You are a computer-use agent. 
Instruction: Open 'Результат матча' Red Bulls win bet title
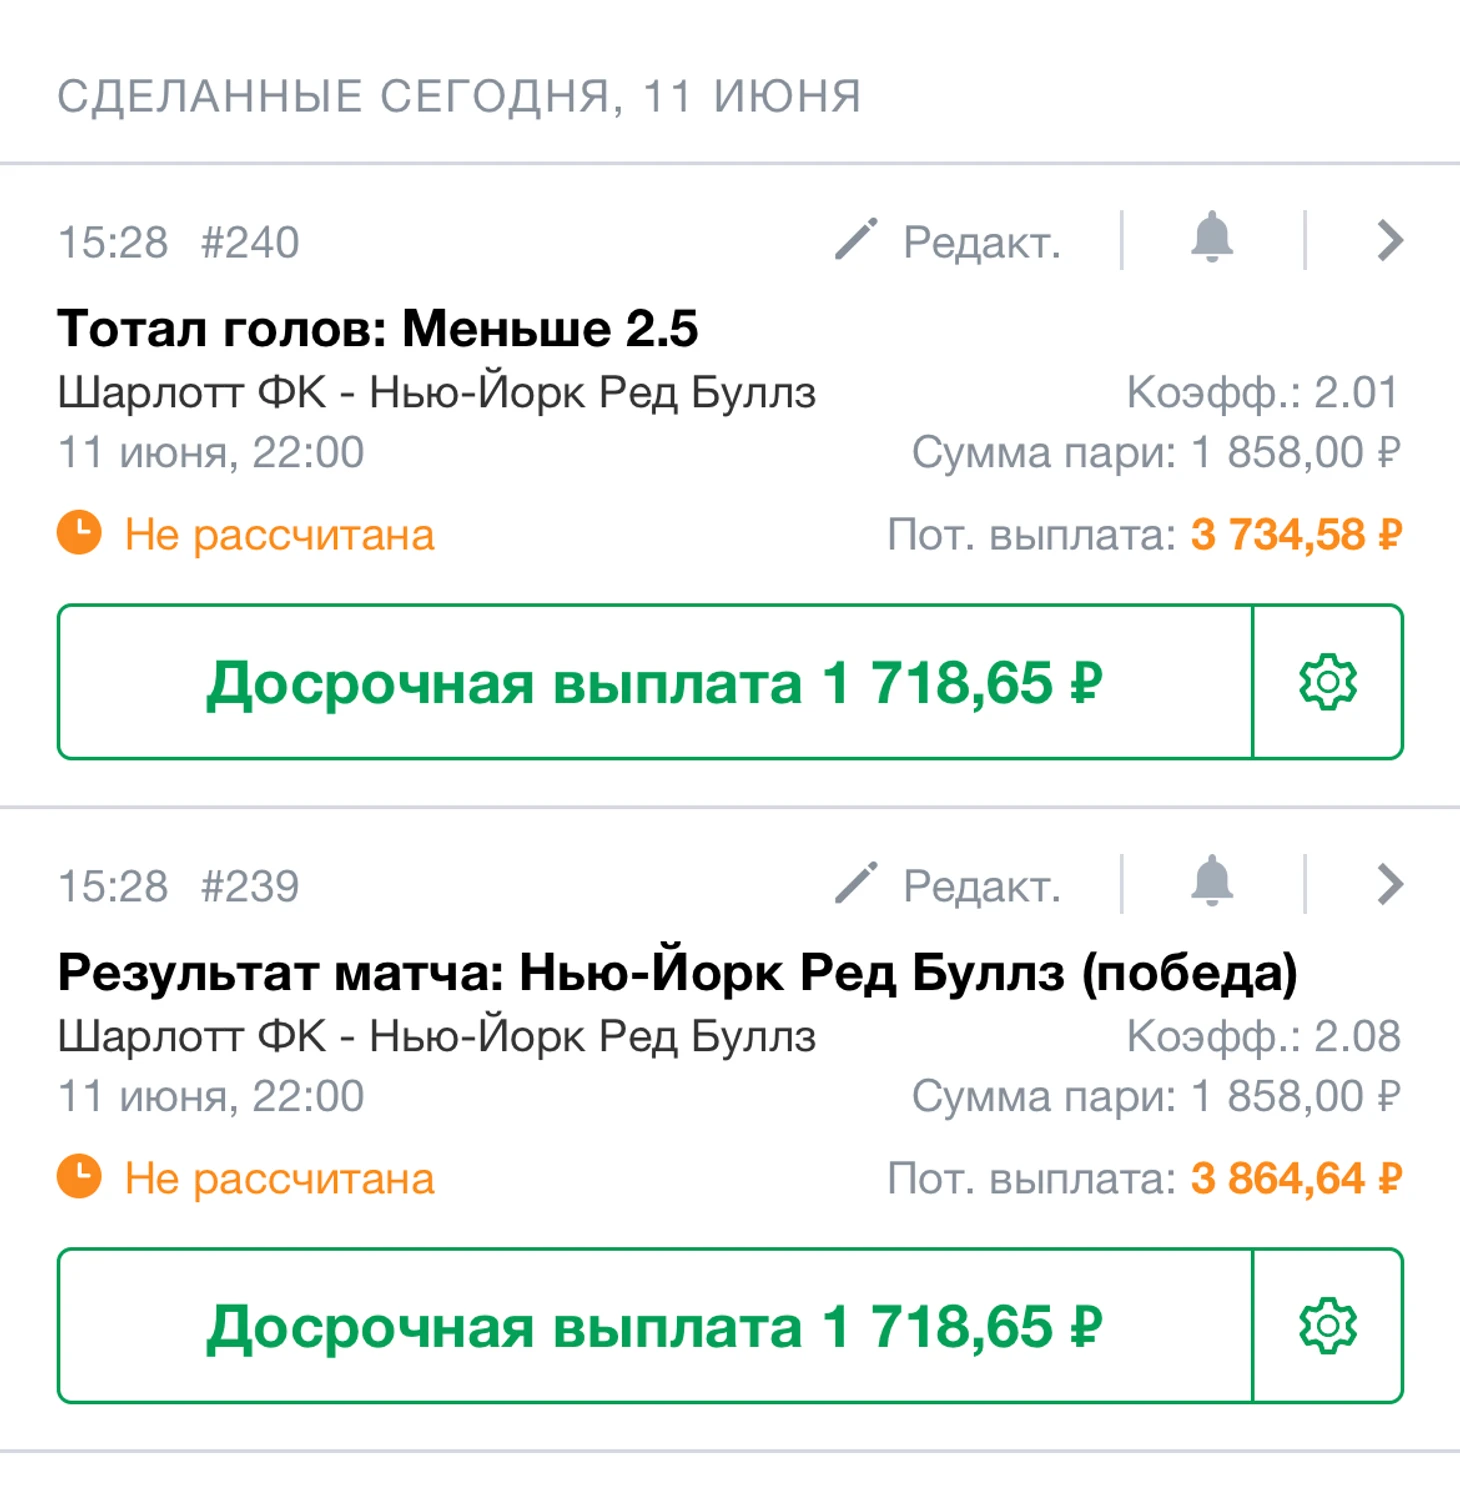coord(677,972)
